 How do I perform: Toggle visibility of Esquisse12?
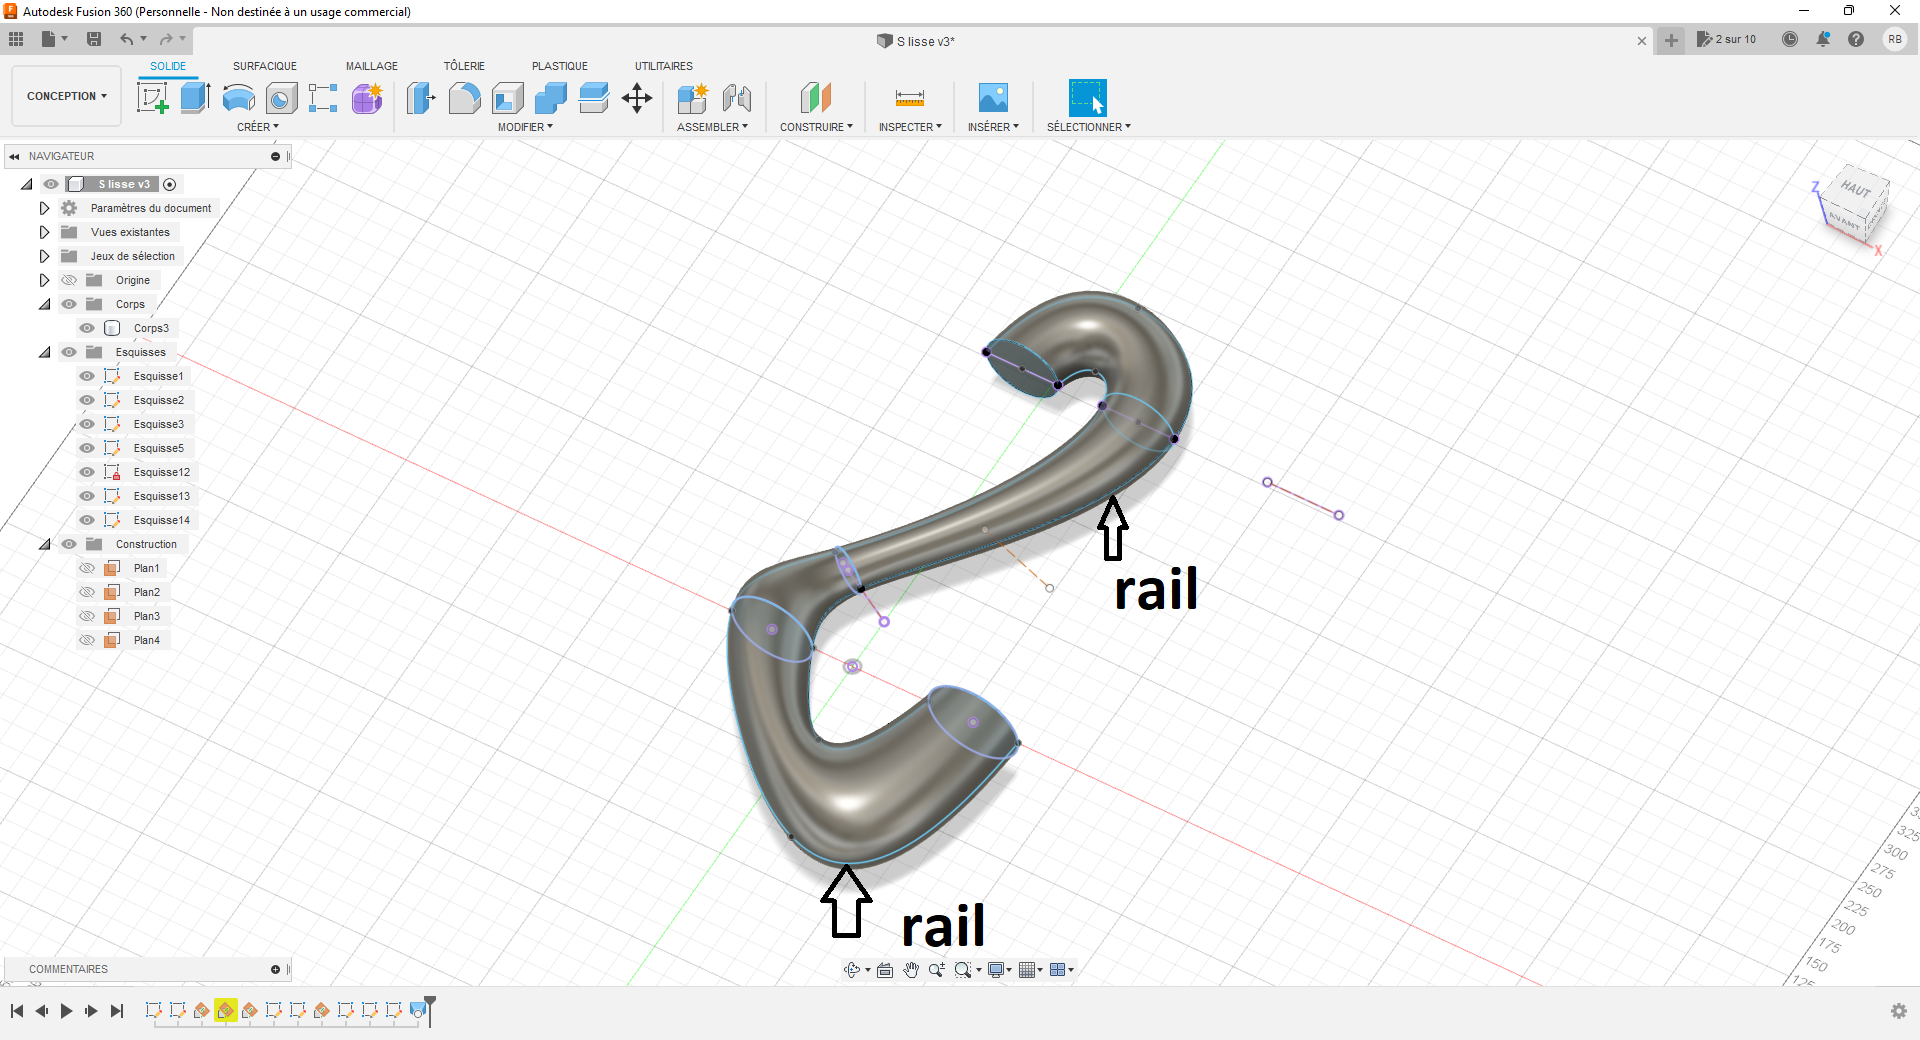[x=87, y=472]
